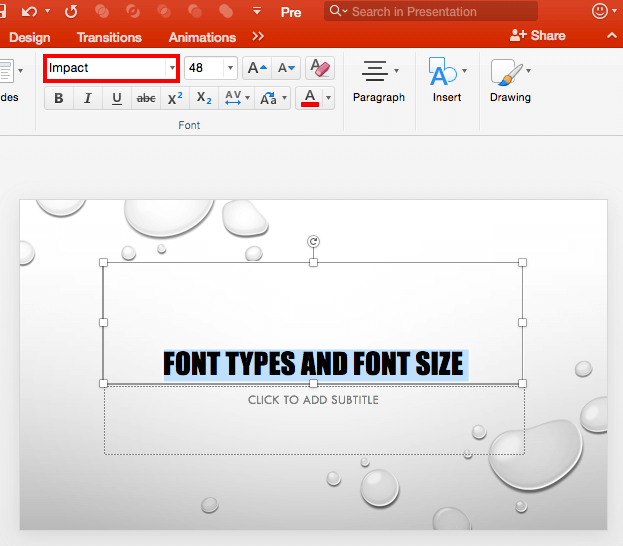Apply superscript formatting
The image size is (623, 546).
pyautogui.click(x=174, y=98)
